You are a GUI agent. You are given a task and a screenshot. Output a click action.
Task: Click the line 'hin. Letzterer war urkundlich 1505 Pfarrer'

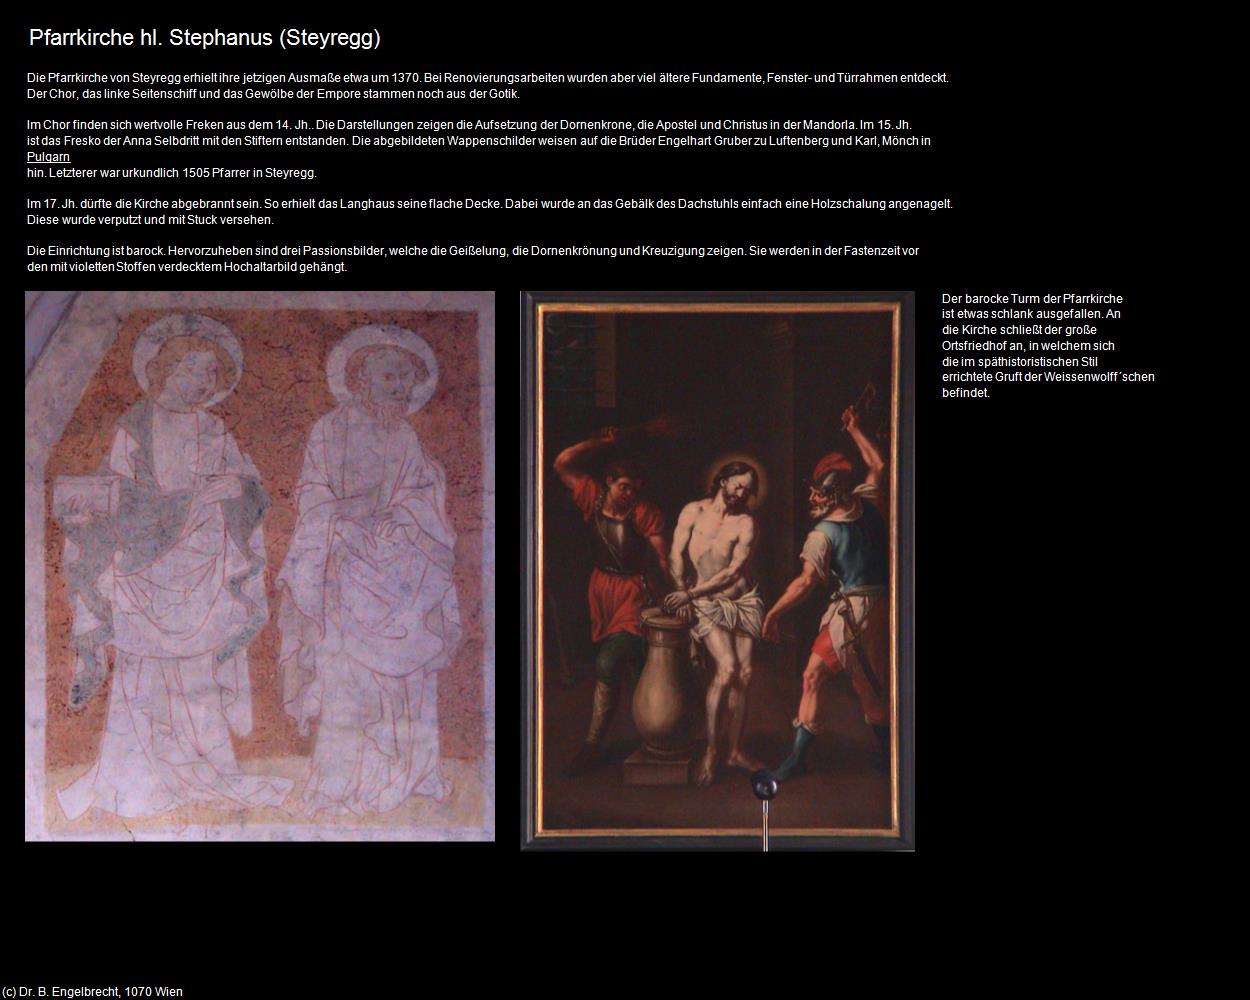click(x=172, y=173)
